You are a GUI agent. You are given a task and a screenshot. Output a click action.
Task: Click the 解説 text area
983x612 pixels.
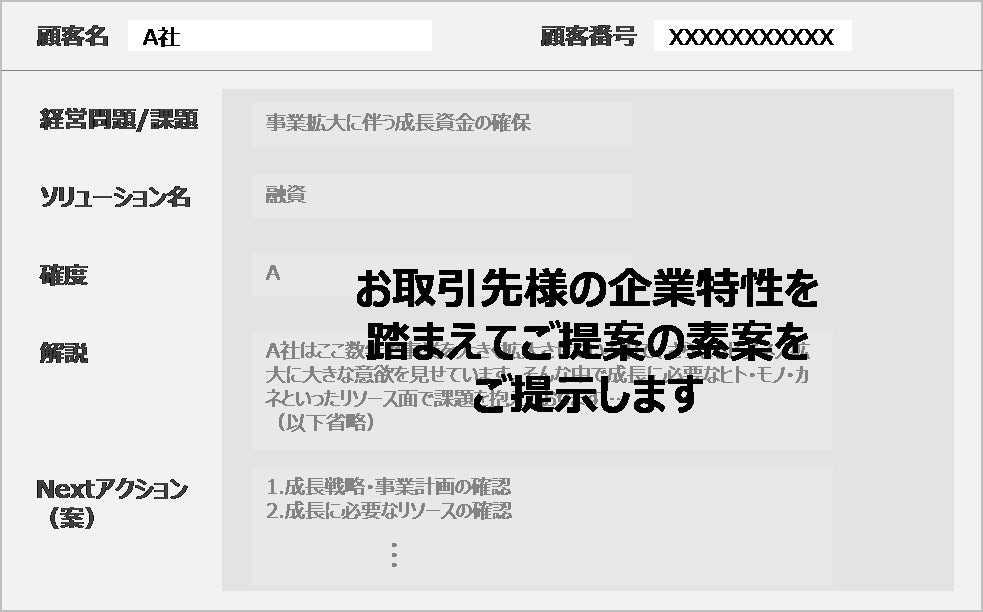(x=542, y=390)
